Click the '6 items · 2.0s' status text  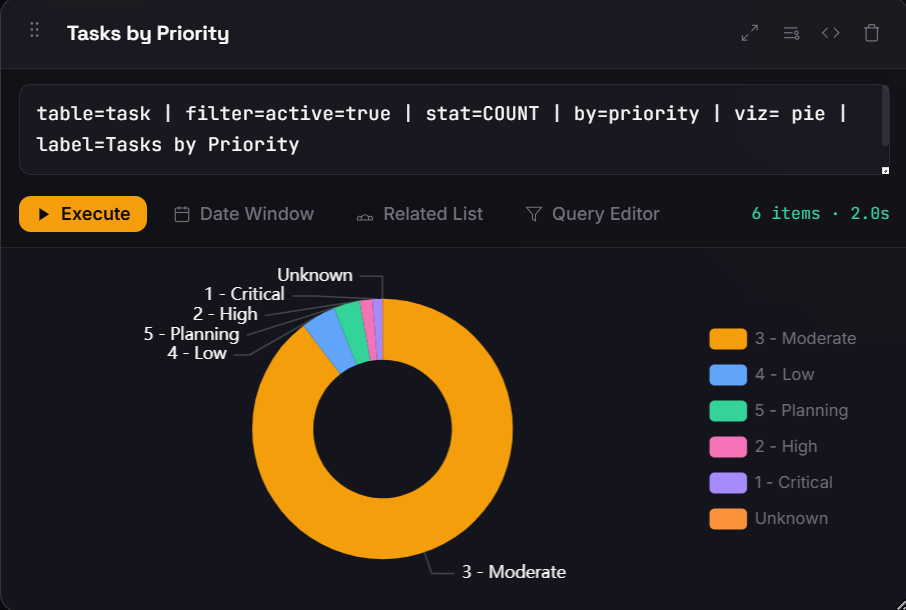tap(820, 214)
